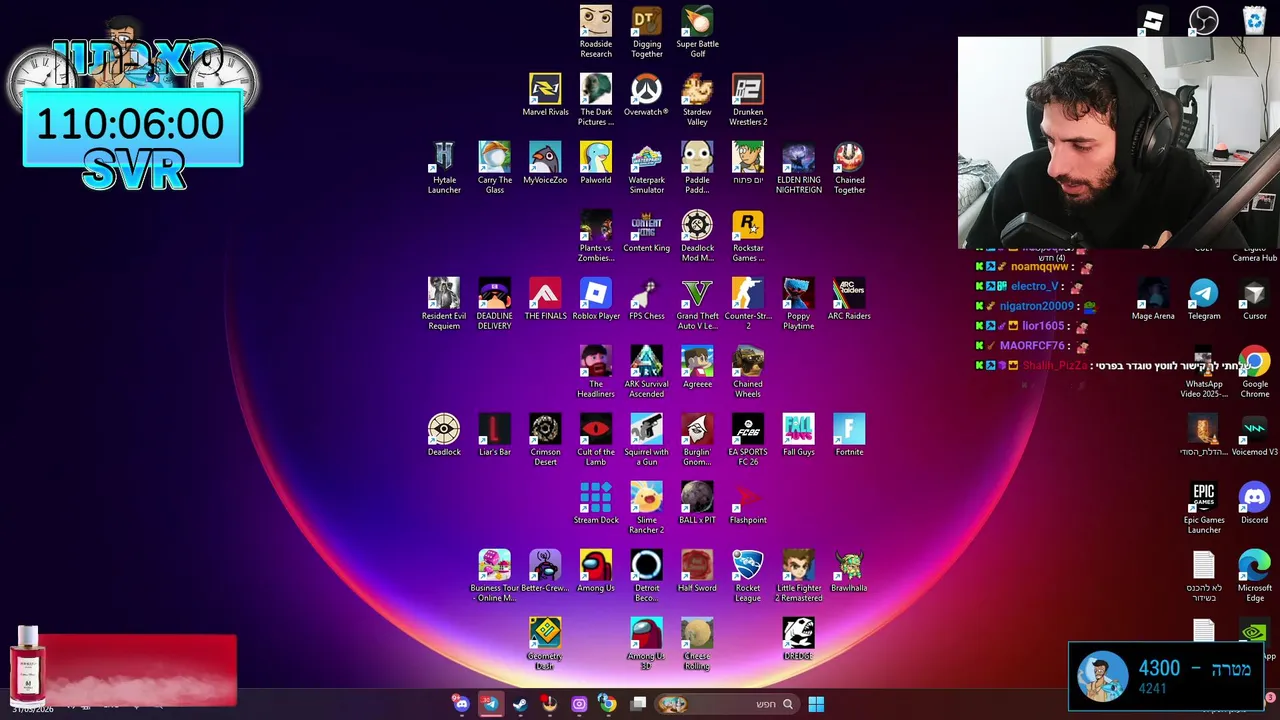Open ELDEN RING NIGHTREIGN shortcut
The image size is (1280, 720).
coord(798,168)
